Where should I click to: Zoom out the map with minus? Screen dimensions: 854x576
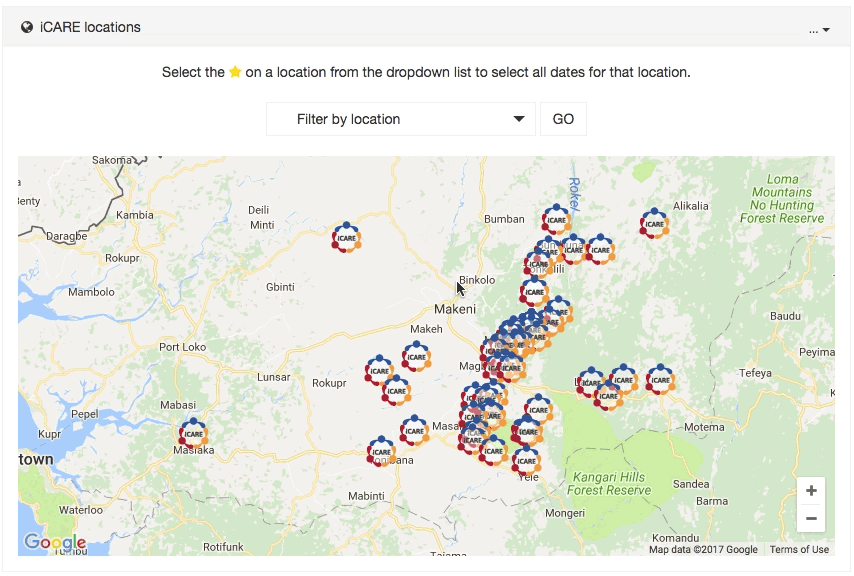pyautogui.click(x=811, y=518)
